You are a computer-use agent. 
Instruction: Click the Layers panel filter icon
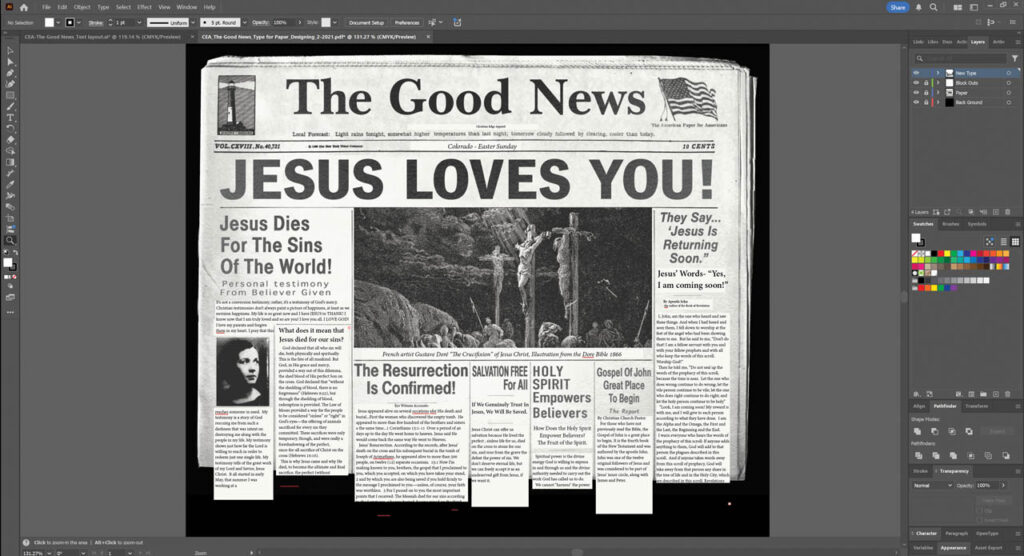click(1014, 59)
